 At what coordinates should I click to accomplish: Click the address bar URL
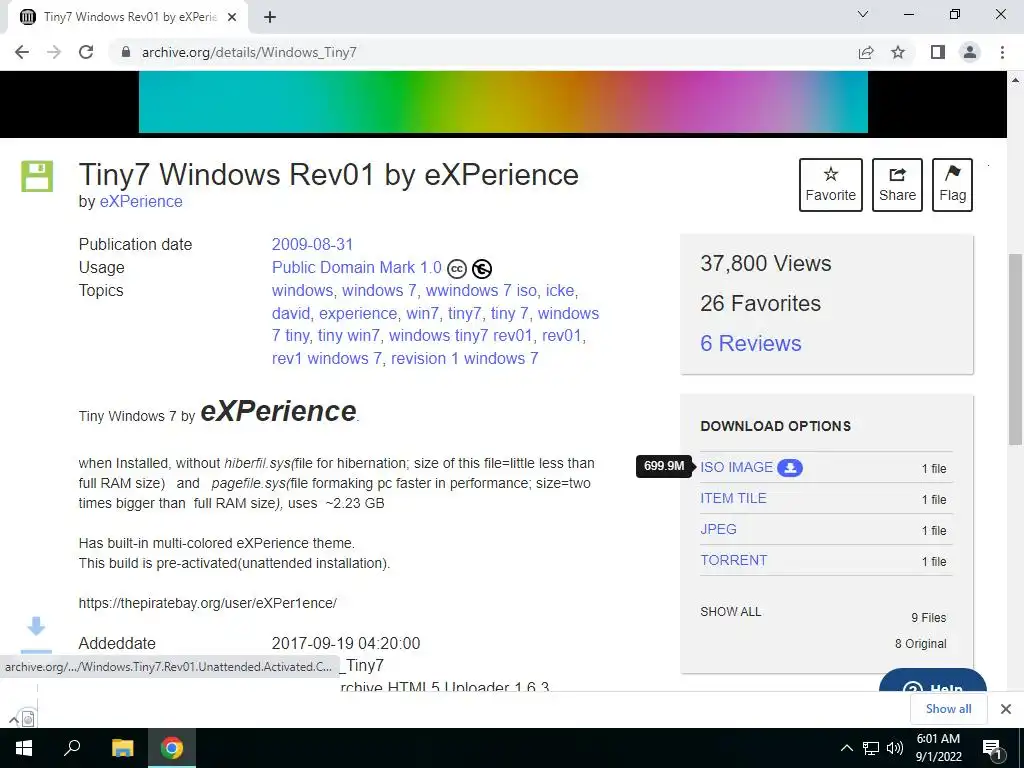[249, 52]
